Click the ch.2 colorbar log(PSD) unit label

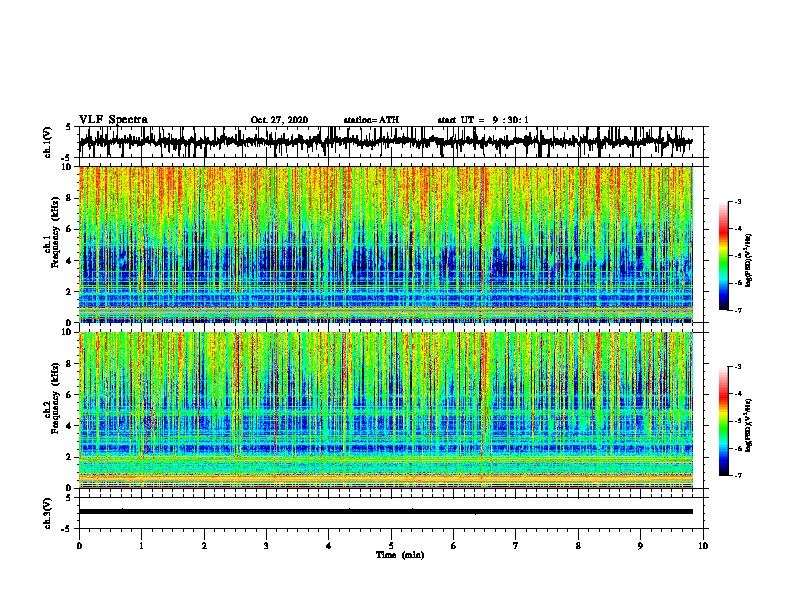[x=749, y=426]
